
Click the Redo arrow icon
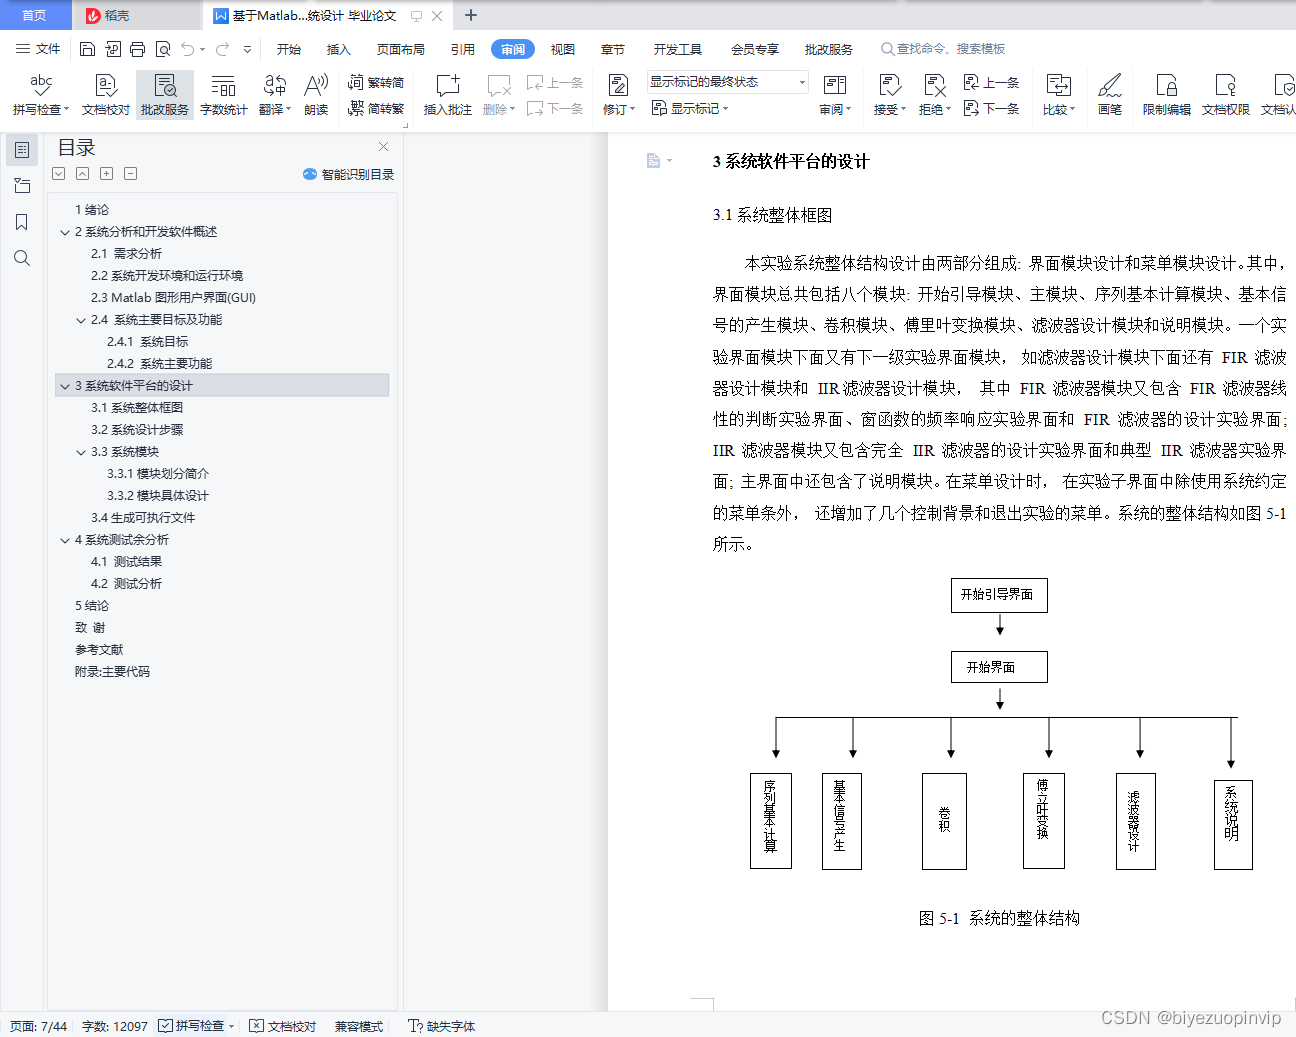[x=222, y=49]
